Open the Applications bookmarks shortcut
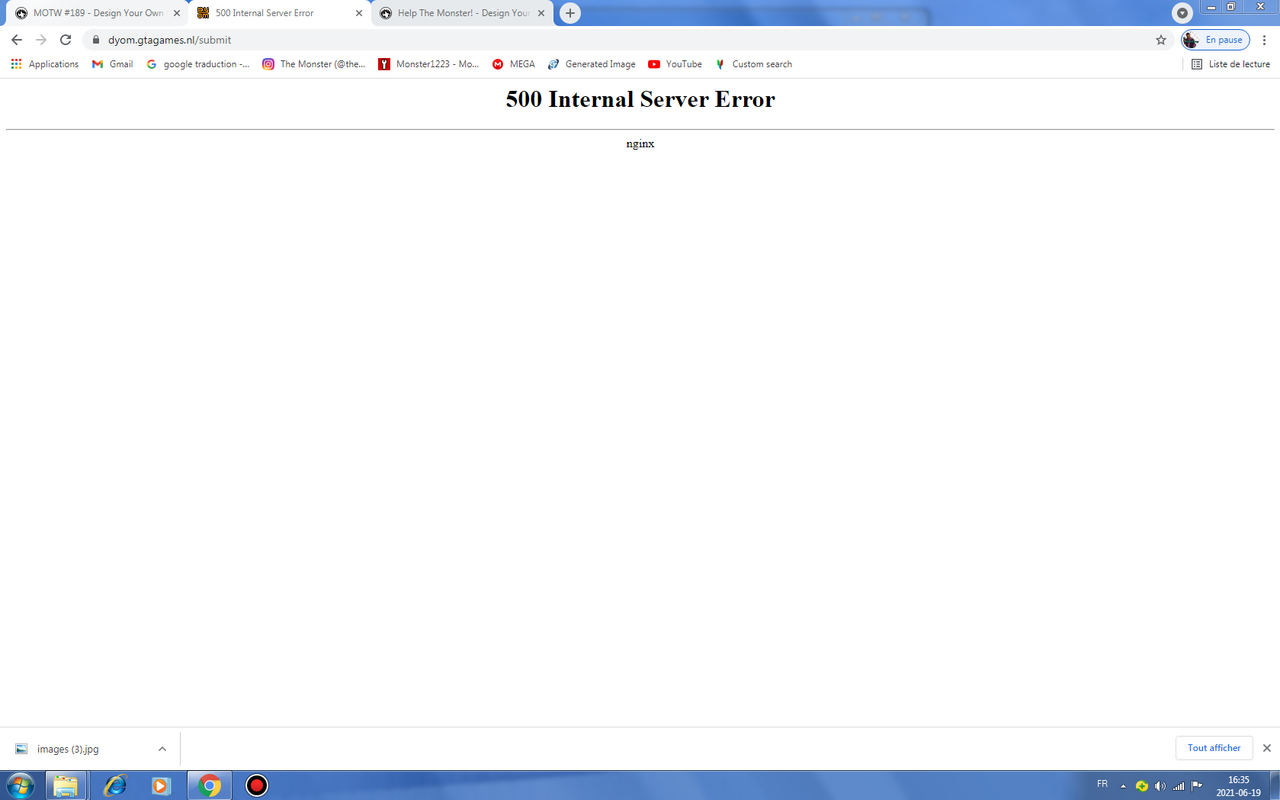 pos(45,64)
